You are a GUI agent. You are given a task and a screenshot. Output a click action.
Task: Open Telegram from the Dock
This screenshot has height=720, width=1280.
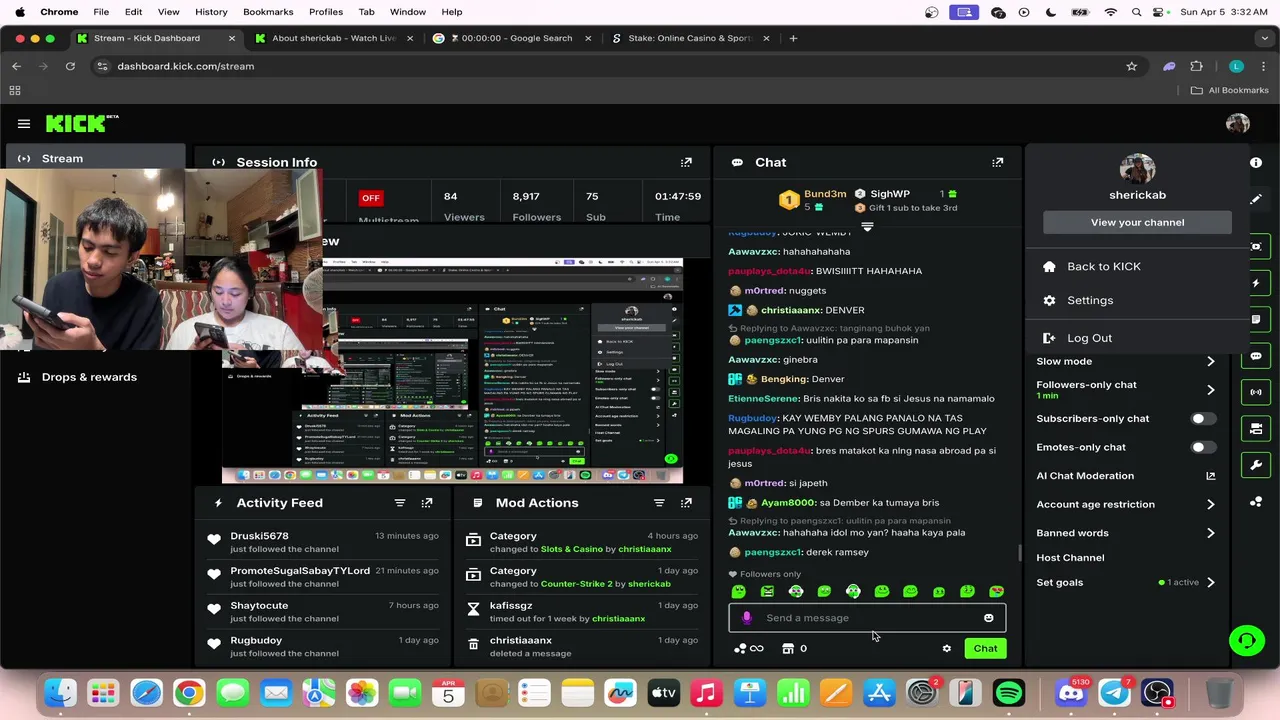[x=1115, y=692]
